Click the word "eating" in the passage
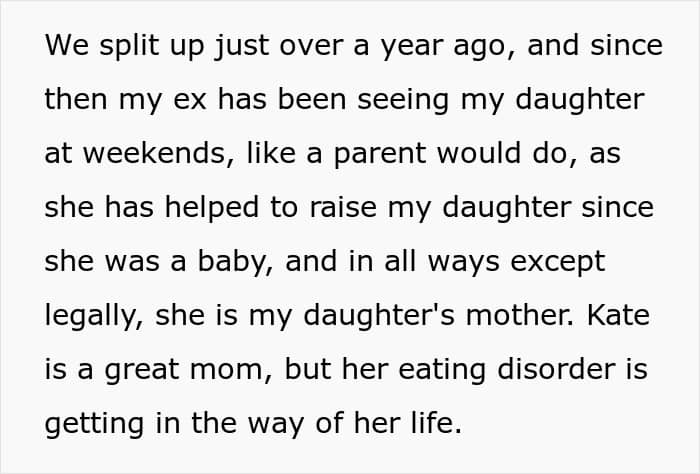 tap(398, 370)
